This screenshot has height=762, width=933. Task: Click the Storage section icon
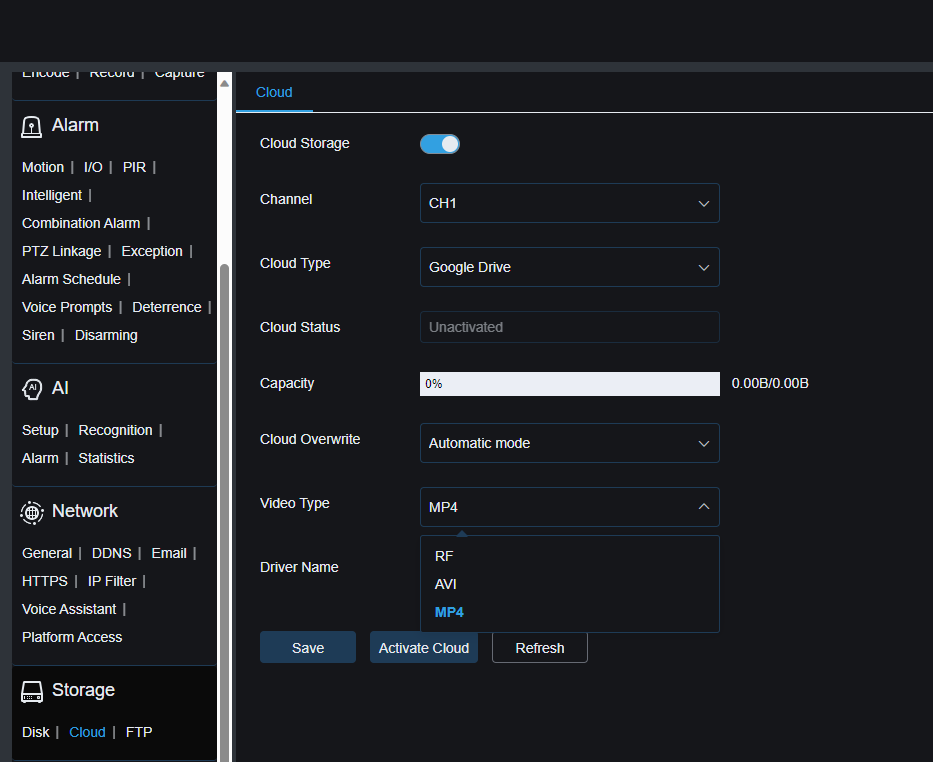tap(32, 690)
